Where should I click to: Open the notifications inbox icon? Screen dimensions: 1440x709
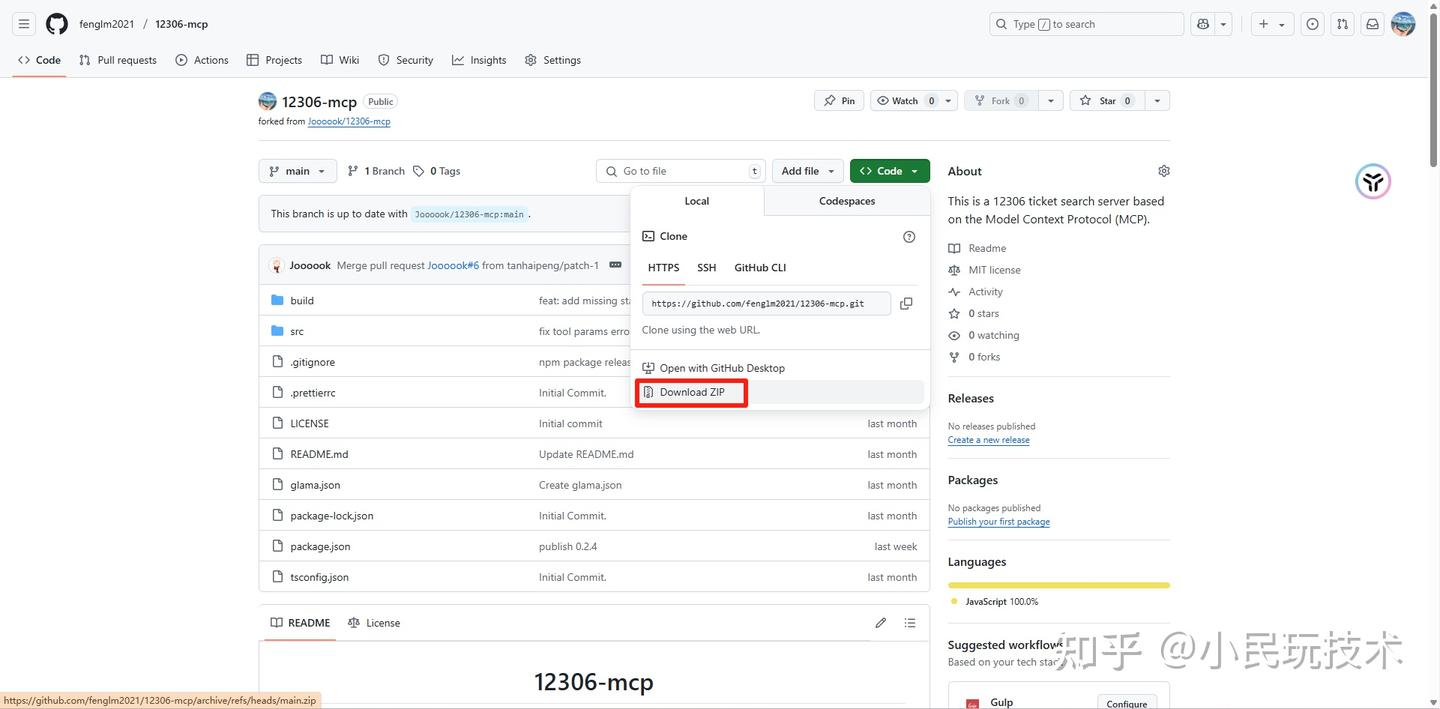[x=1372, y=24]
